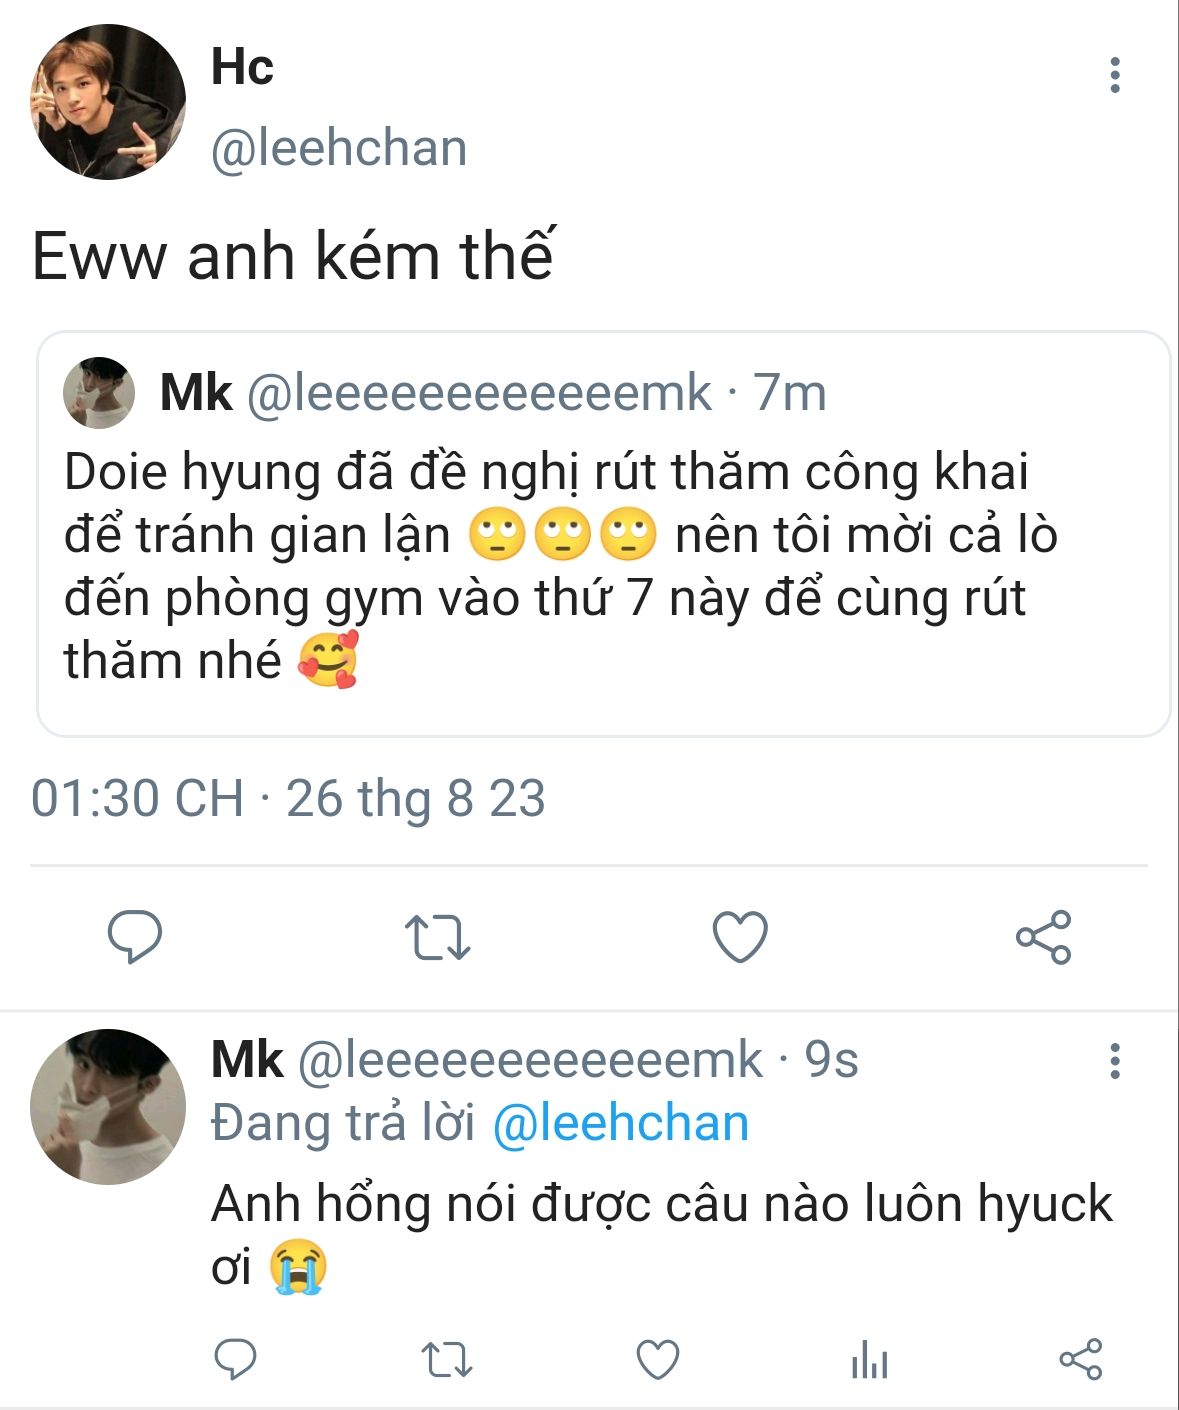Tap the Hc display name
This screenshot has height=1410, width=1179.
pos(242,67)
